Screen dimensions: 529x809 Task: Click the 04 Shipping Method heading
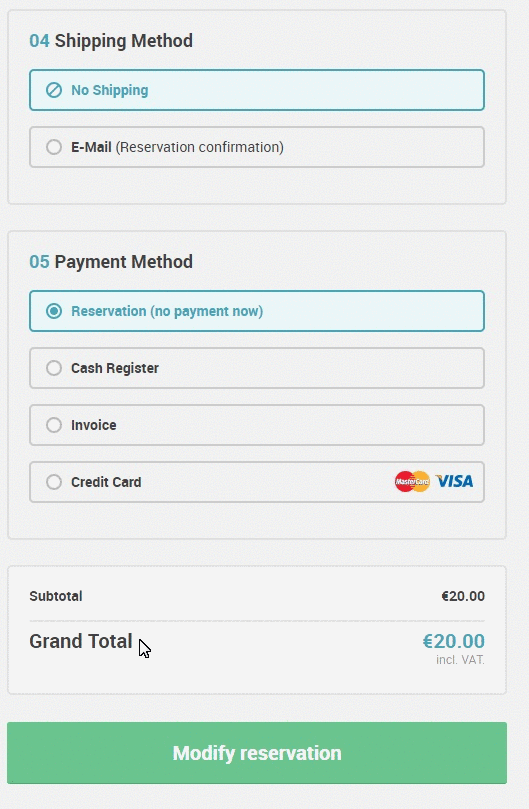[x=111, y=41]
